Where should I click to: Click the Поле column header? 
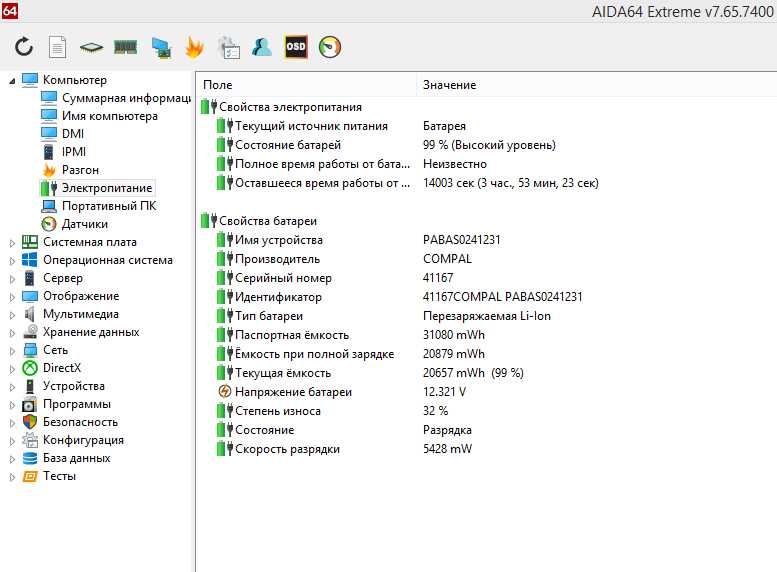(x=306, y=85)
